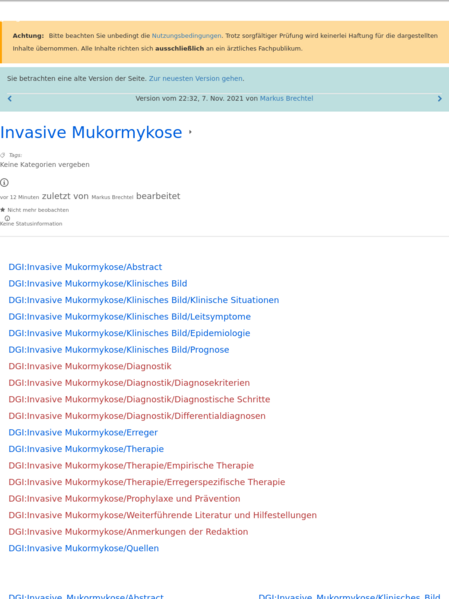The height and width of the screenshot is (599, 449).
Task: Click 'Markus Brechtel' in last-edited line
Action: click(112, 197)
